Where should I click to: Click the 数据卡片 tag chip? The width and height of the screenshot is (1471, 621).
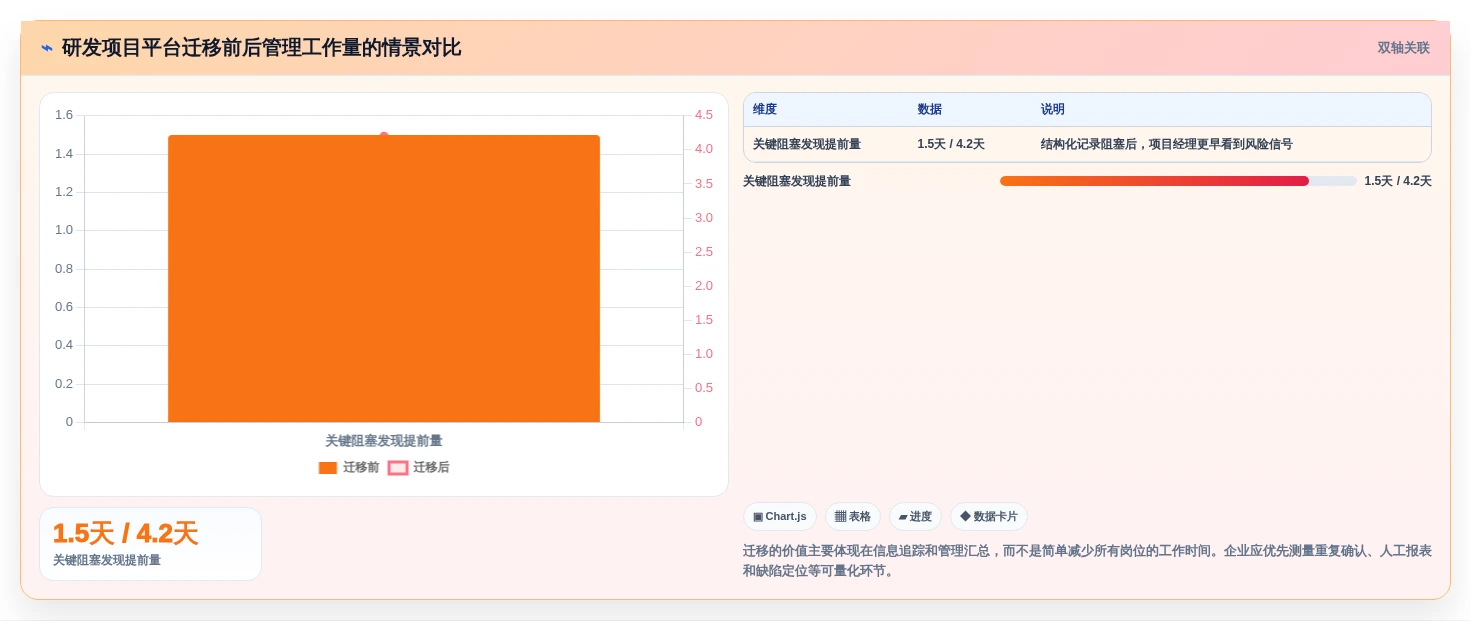click(989, 517)
